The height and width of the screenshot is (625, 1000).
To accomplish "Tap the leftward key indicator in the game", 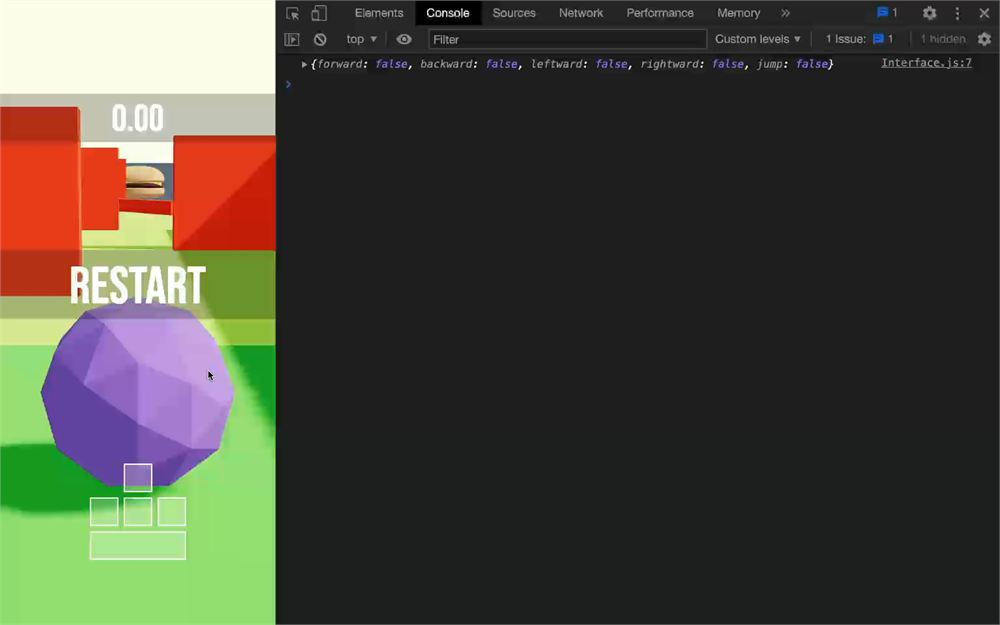I will point(104,511).
